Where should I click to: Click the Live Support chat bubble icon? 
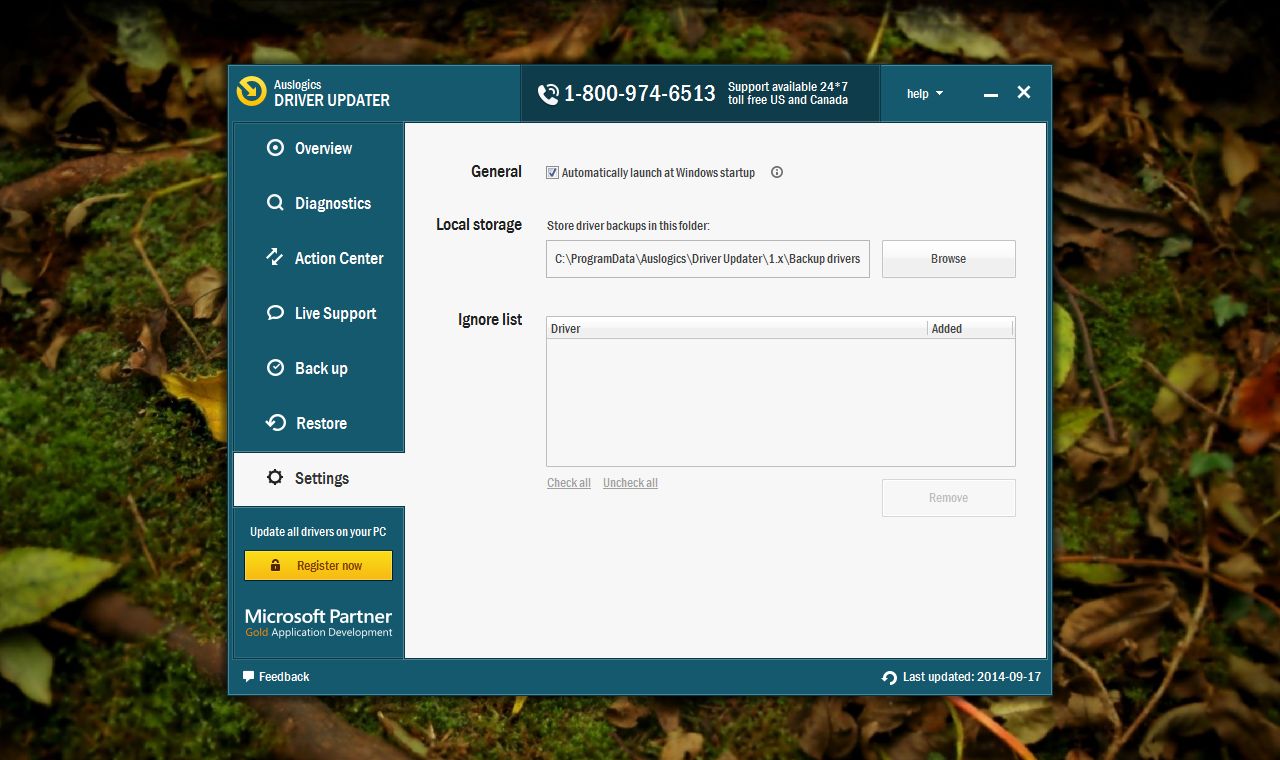275,313
